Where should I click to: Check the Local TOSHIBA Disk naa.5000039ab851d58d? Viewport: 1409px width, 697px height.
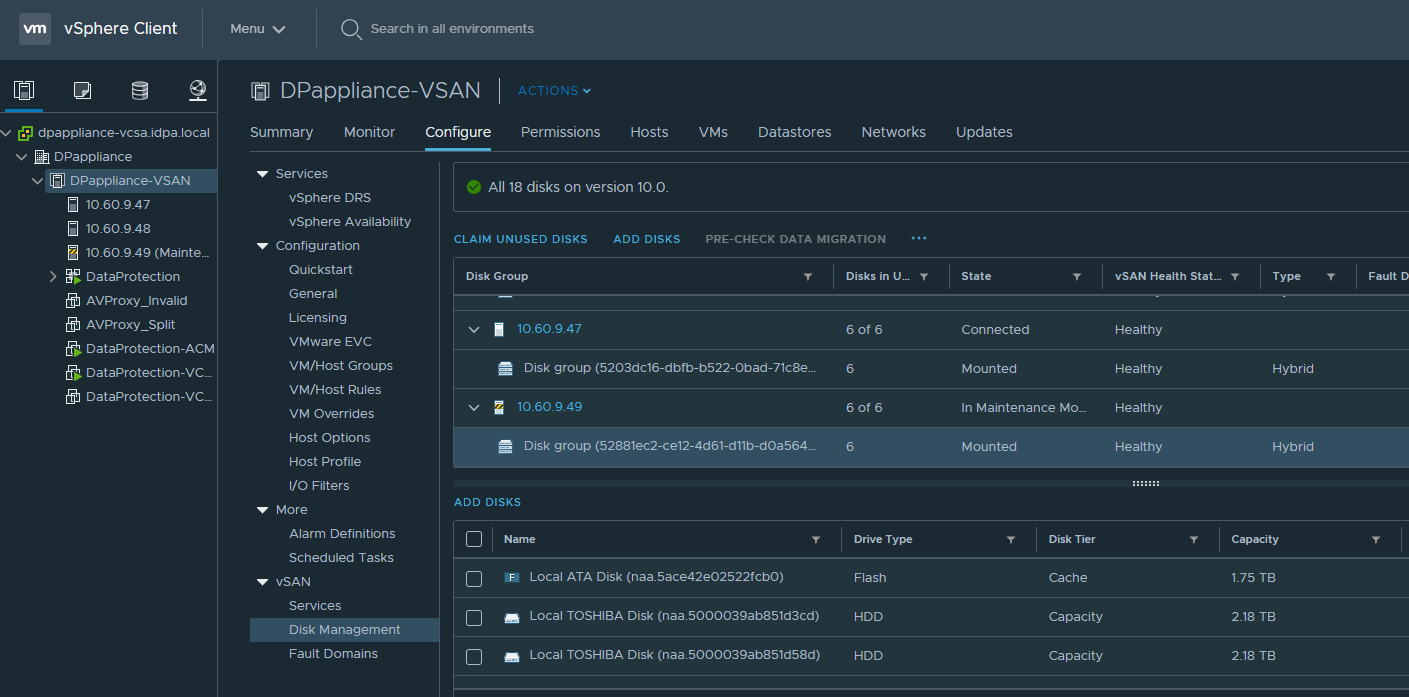click(x=474, y=656)
